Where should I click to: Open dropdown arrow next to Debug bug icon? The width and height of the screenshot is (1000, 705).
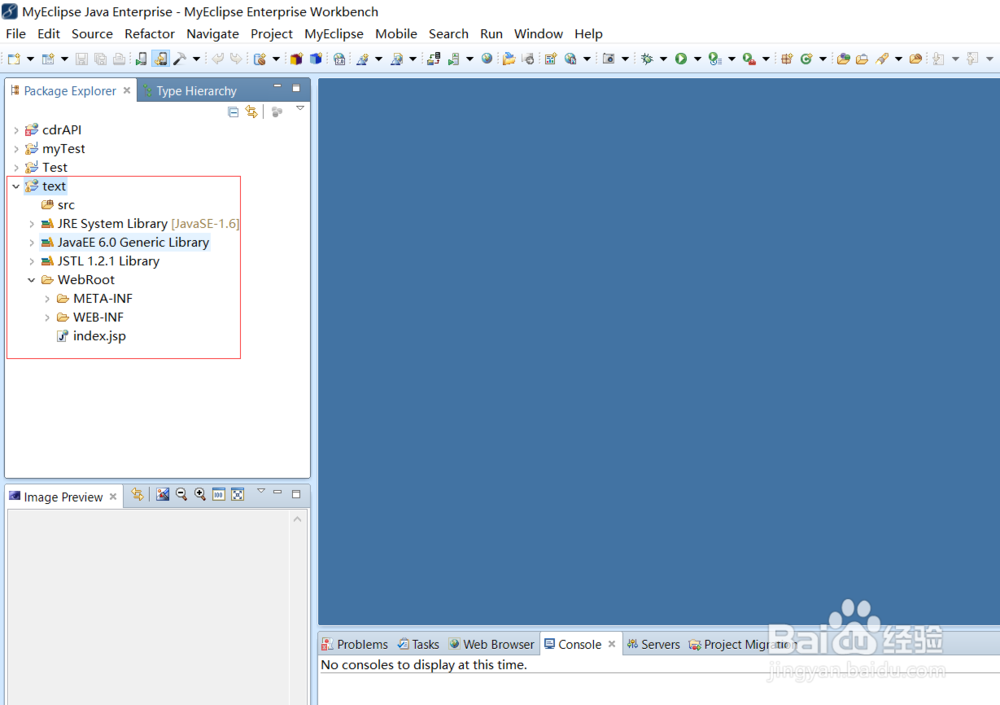[663, 59]
